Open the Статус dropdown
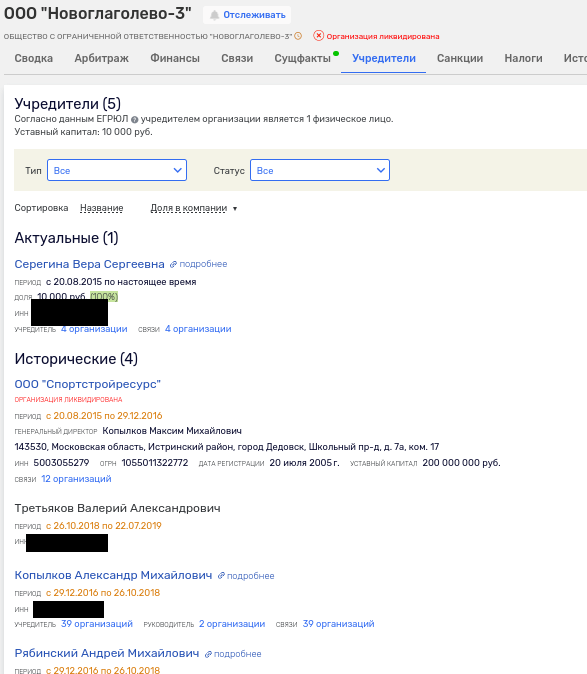 (320, 170)
